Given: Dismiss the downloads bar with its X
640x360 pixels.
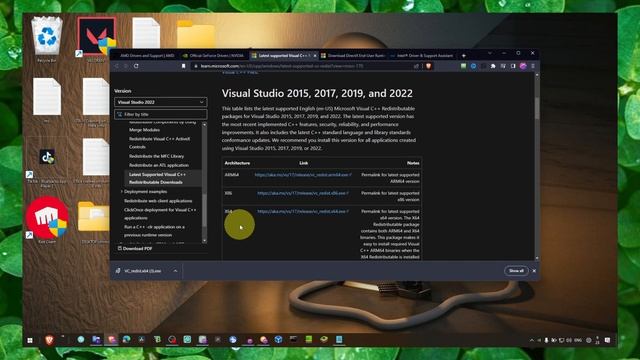Looking at the screenshot, I should [x=534, y=271].
